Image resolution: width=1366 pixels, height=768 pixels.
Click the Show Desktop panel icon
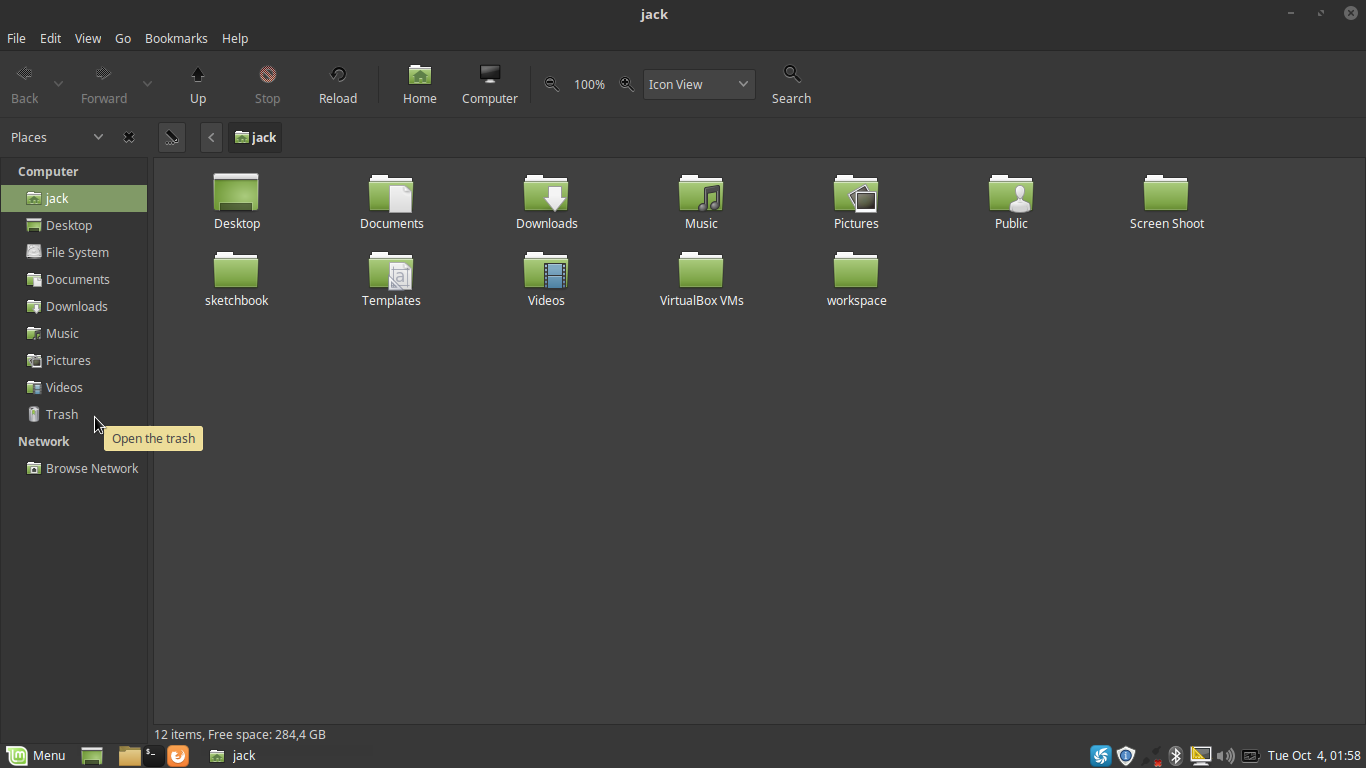tap(92, 756)
